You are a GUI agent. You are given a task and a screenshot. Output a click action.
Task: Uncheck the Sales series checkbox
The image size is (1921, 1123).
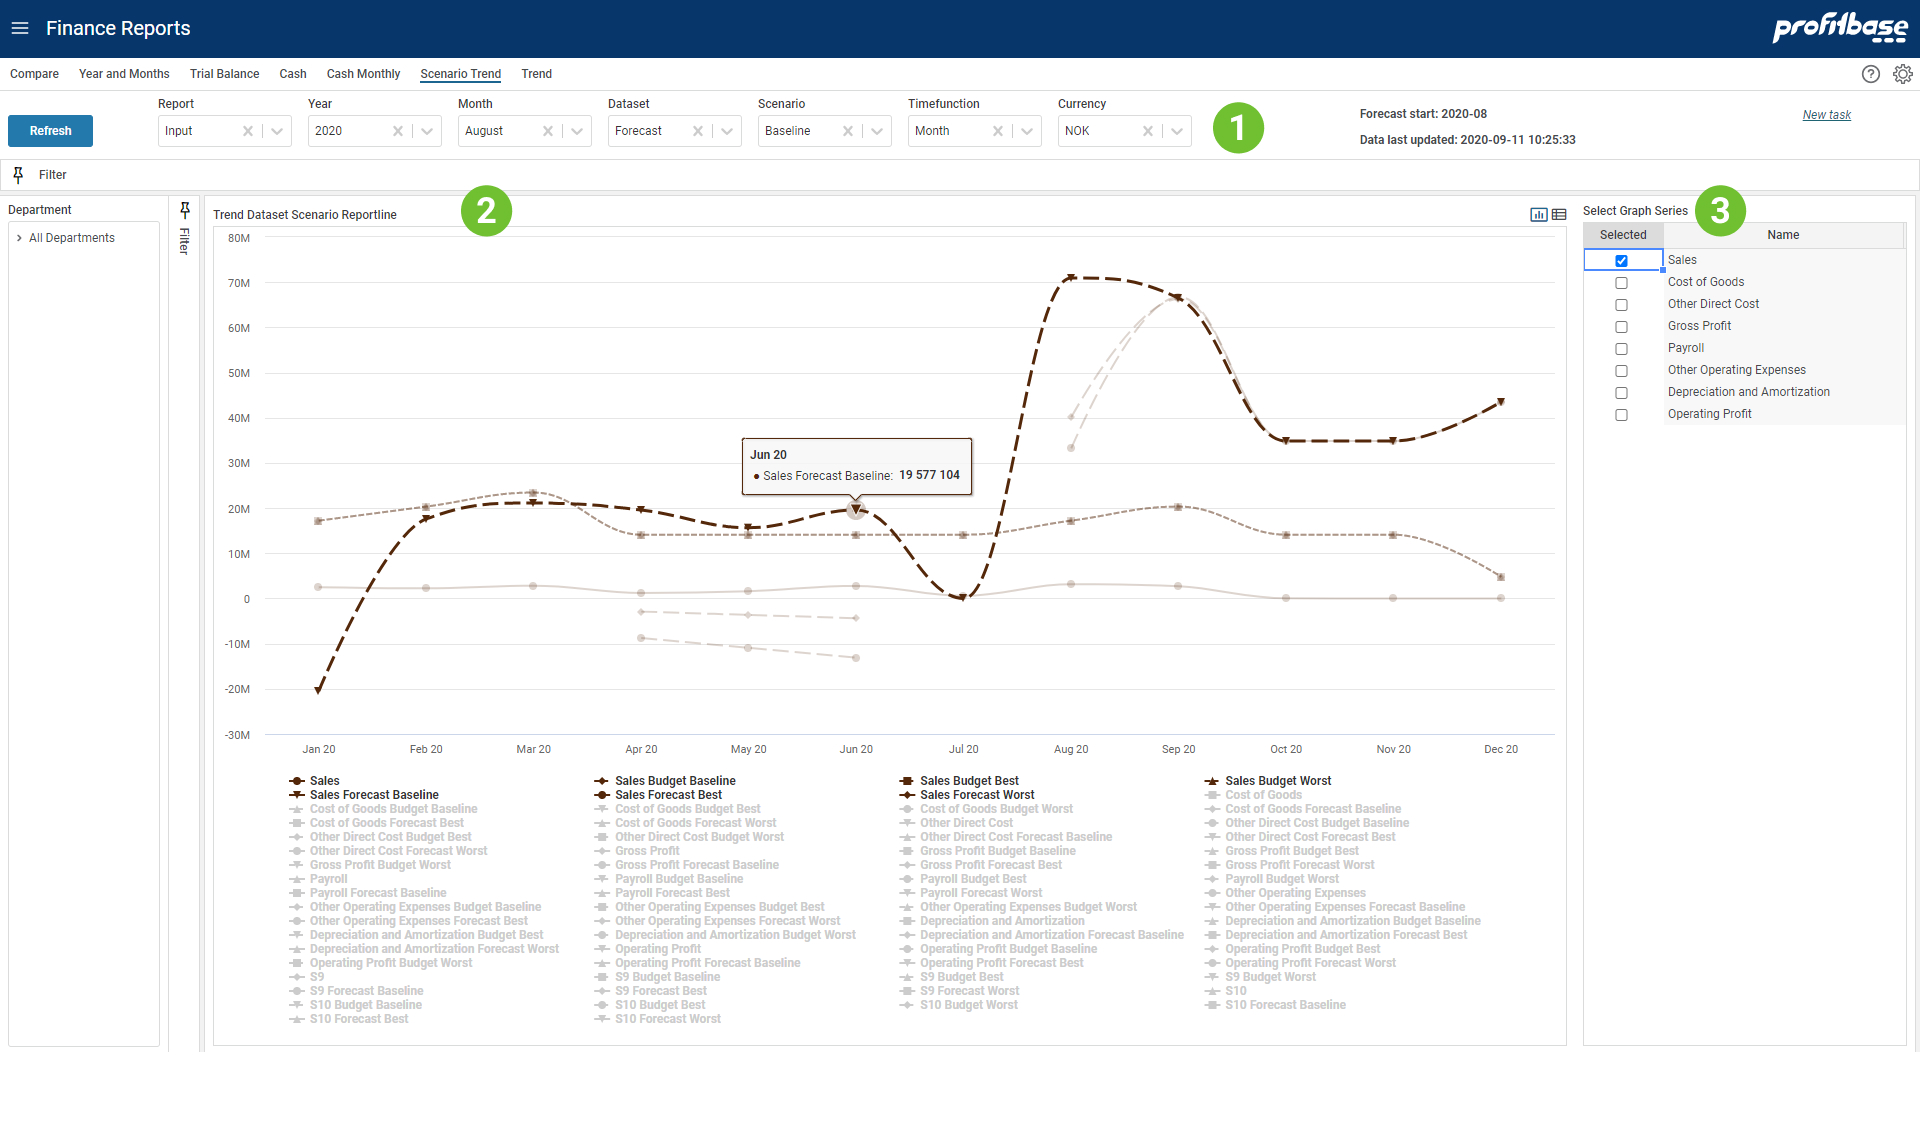coord(1621,261)
